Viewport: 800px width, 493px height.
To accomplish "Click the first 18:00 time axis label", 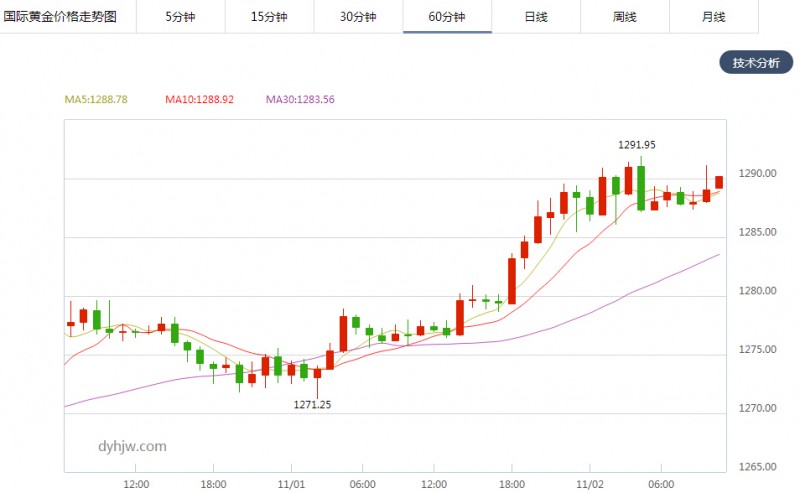I will [x=213, y=484].
